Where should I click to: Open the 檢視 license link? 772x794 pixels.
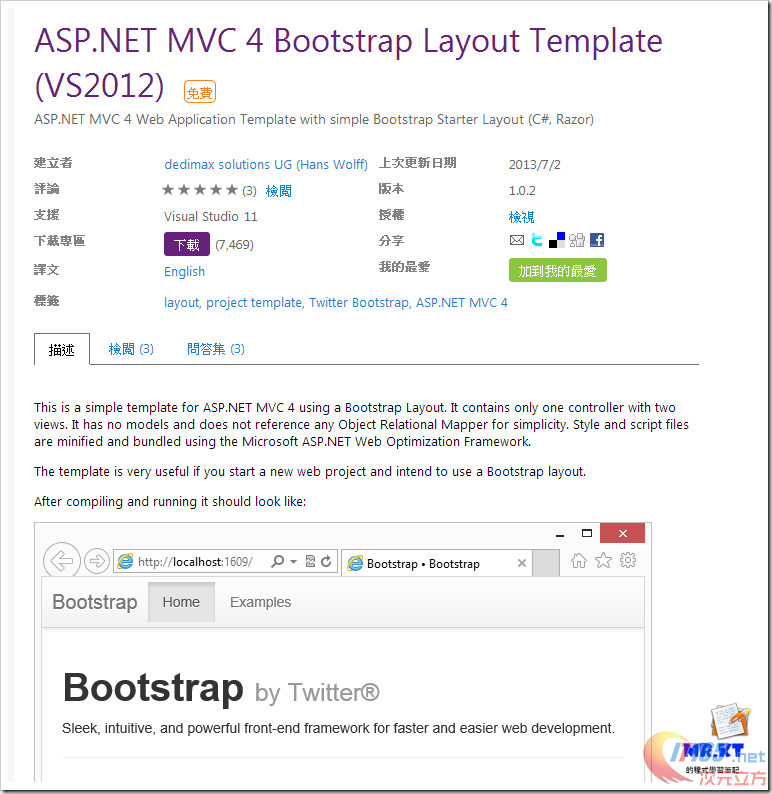(x=521, y=217)
